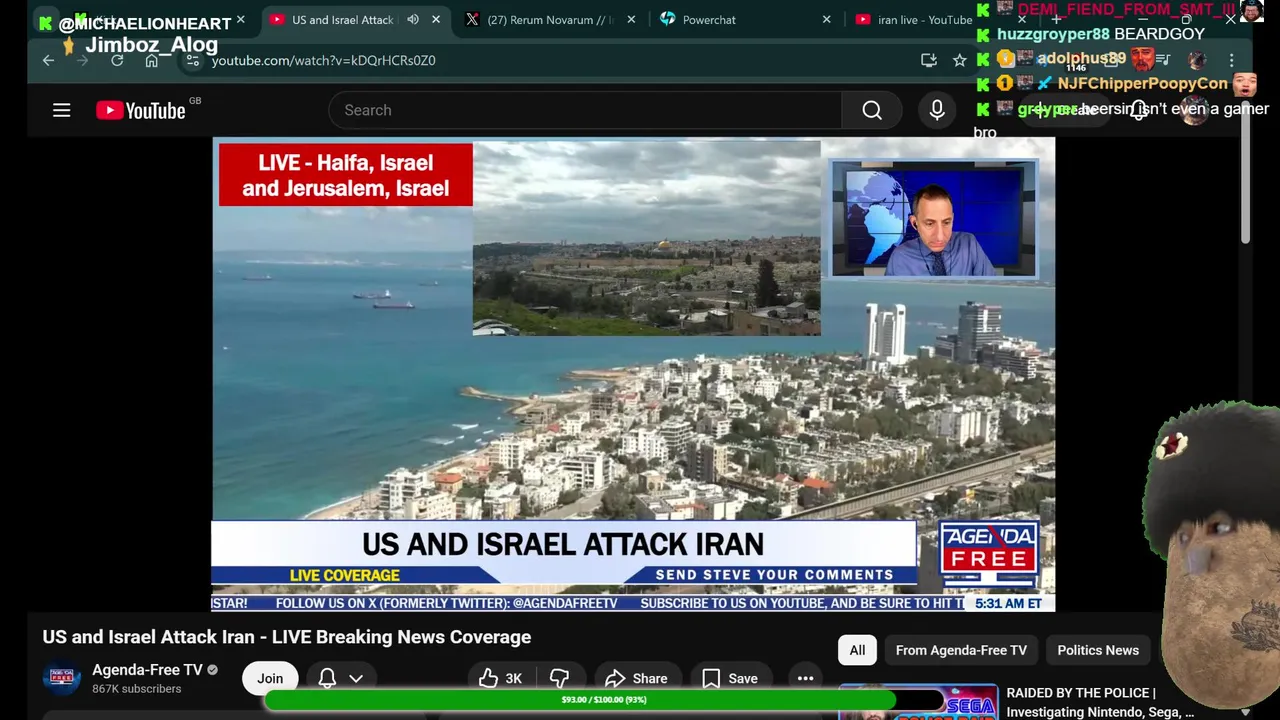
Task: Close the US and Israel Attack tab
Action: coord(436,19)
